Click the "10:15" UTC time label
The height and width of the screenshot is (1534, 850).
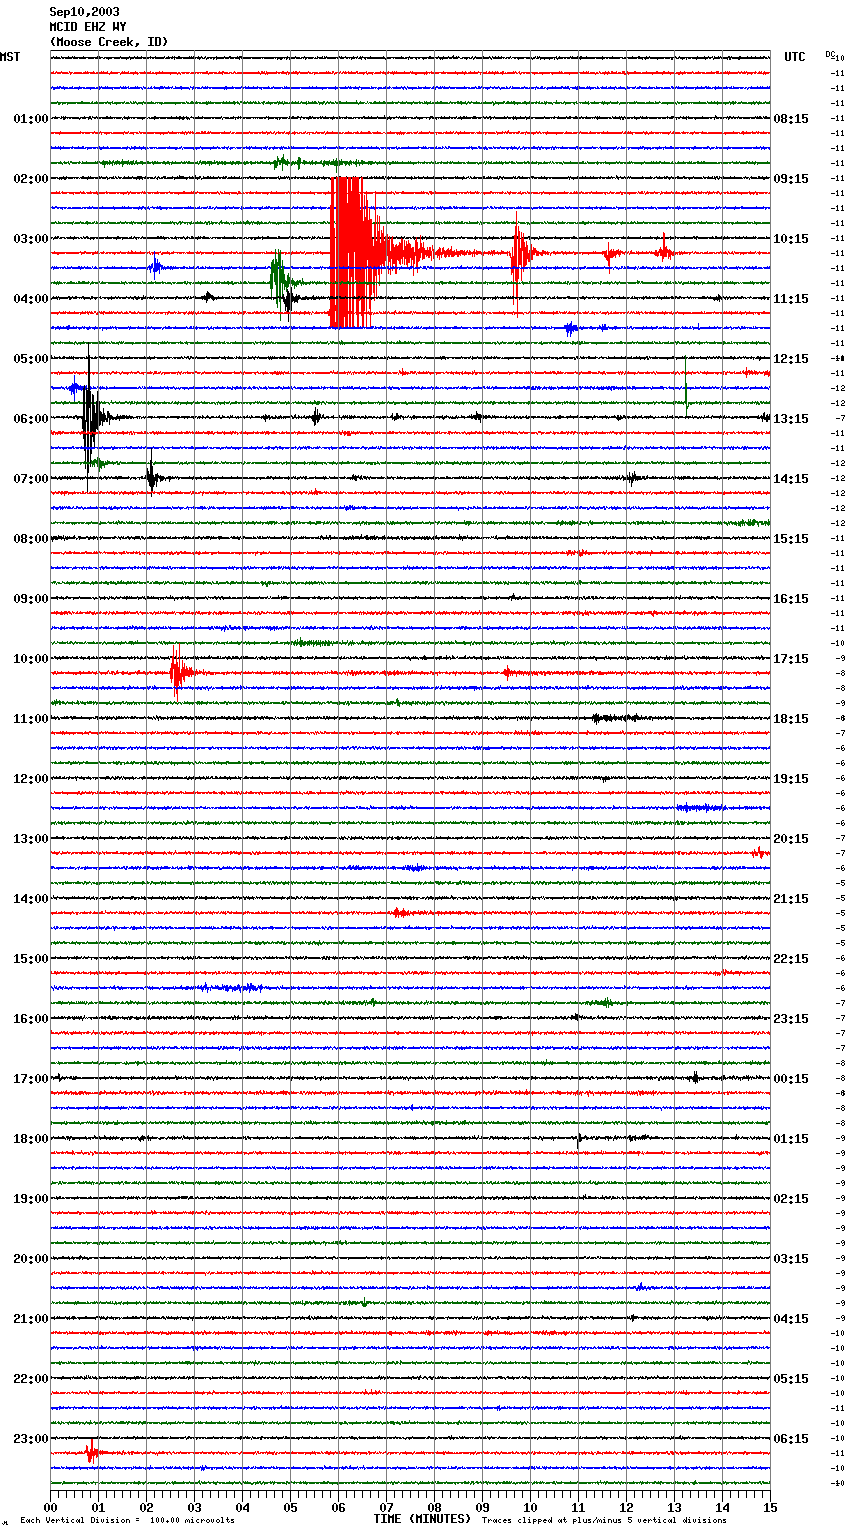791,239
